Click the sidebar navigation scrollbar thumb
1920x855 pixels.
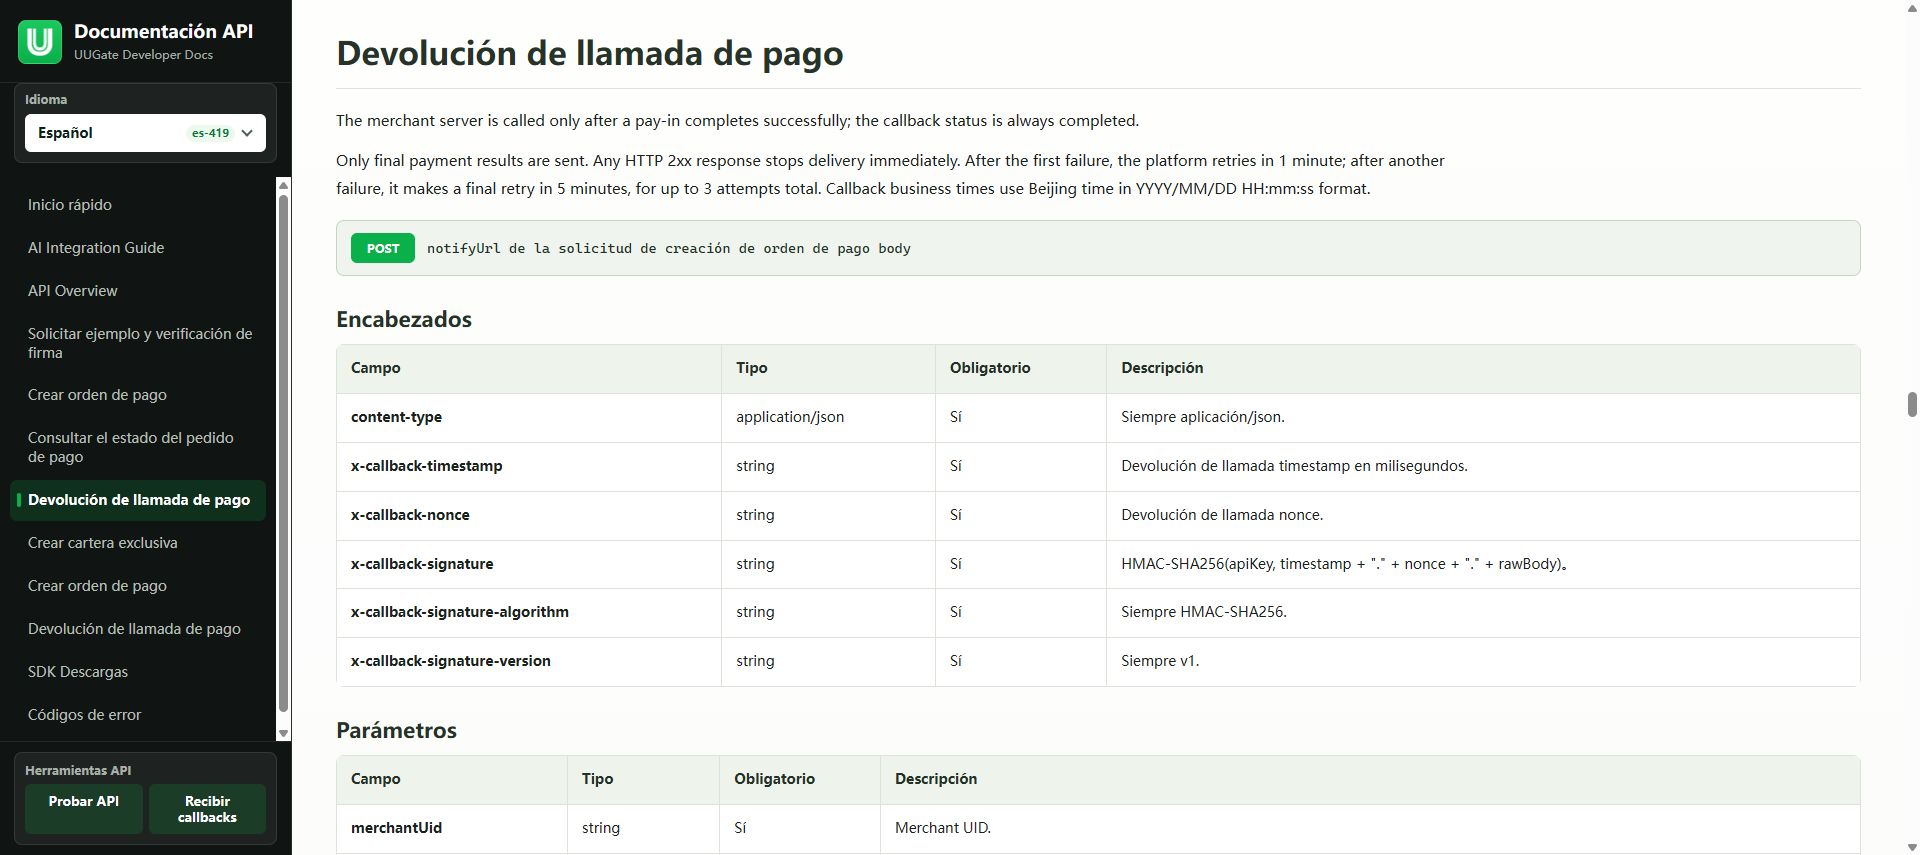tap(283, 453)
